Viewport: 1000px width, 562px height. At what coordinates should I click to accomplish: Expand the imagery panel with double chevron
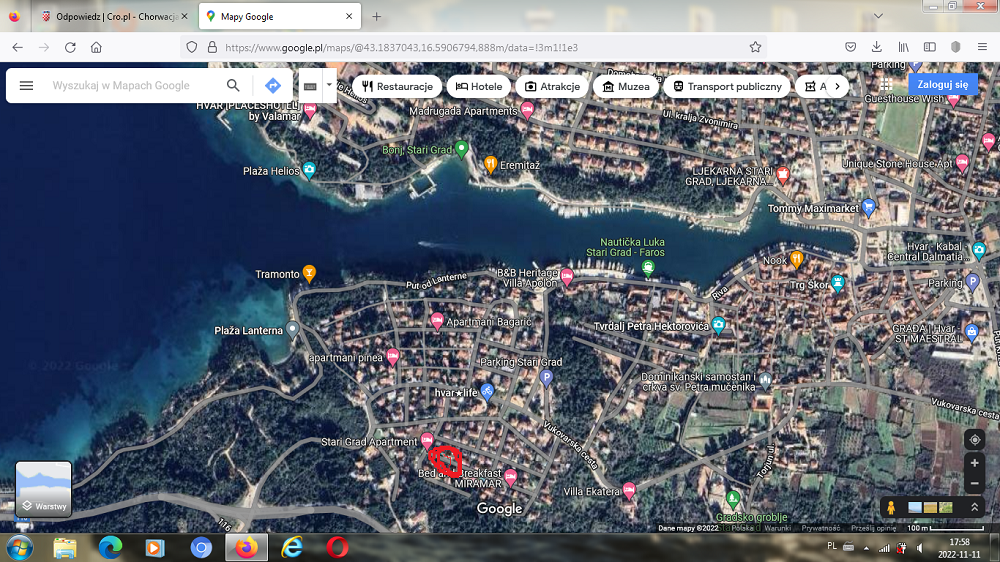click(x=974, y=508)
